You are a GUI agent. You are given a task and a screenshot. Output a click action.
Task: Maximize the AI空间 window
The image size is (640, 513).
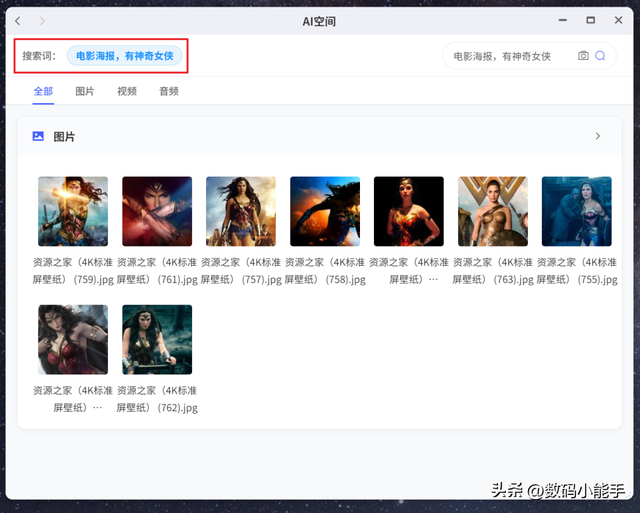pos(591,21)
